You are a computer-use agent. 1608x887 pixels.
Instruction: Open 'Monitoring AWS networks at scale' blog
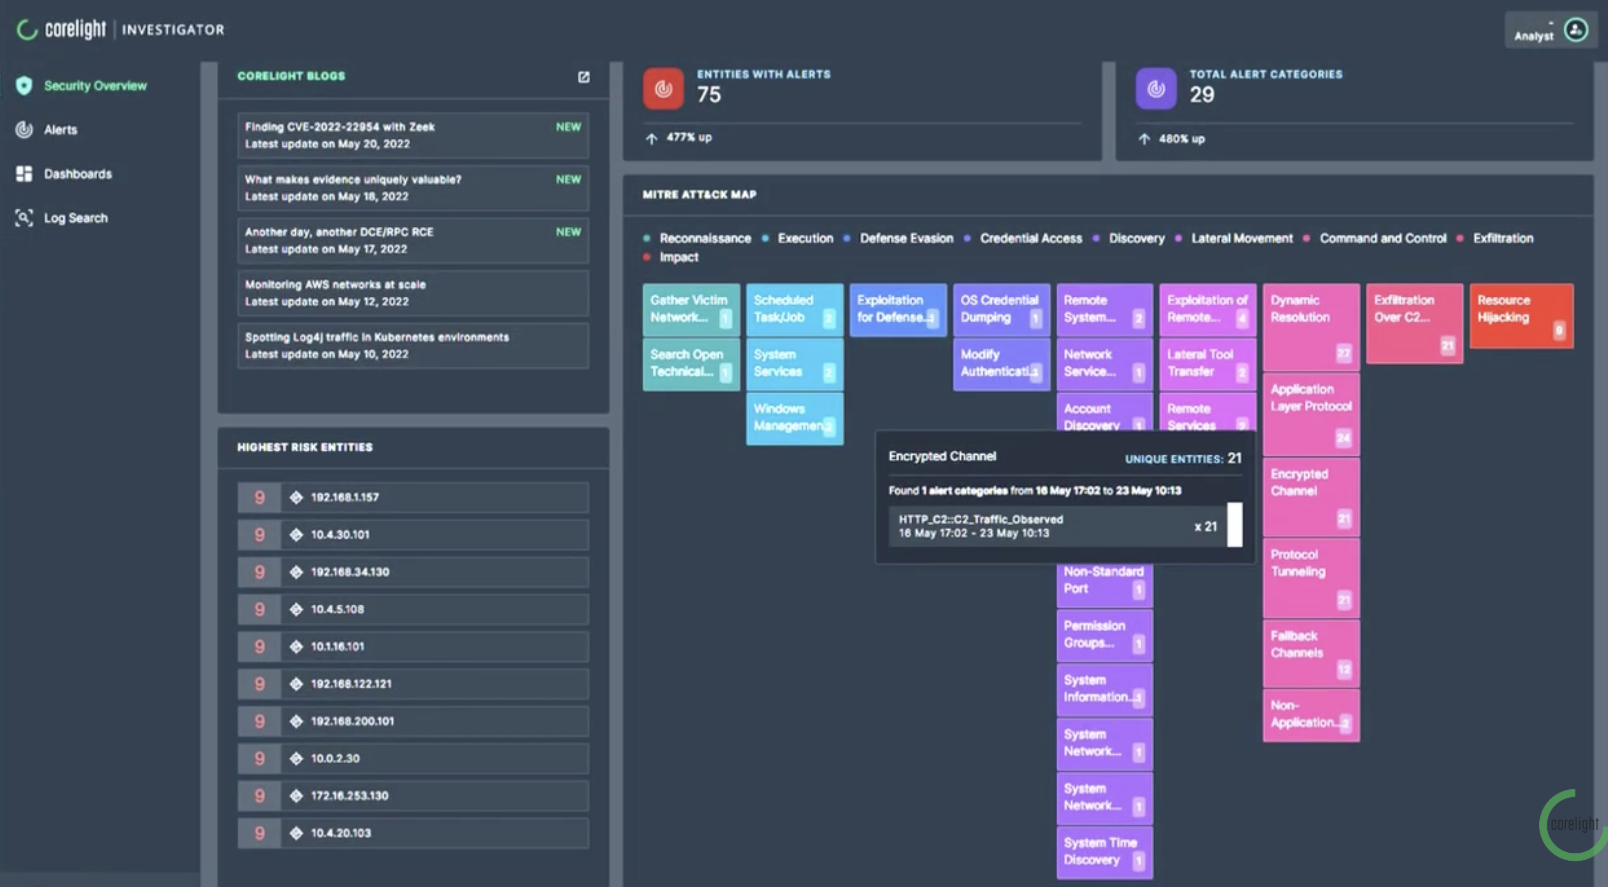(x=413, y=293)
